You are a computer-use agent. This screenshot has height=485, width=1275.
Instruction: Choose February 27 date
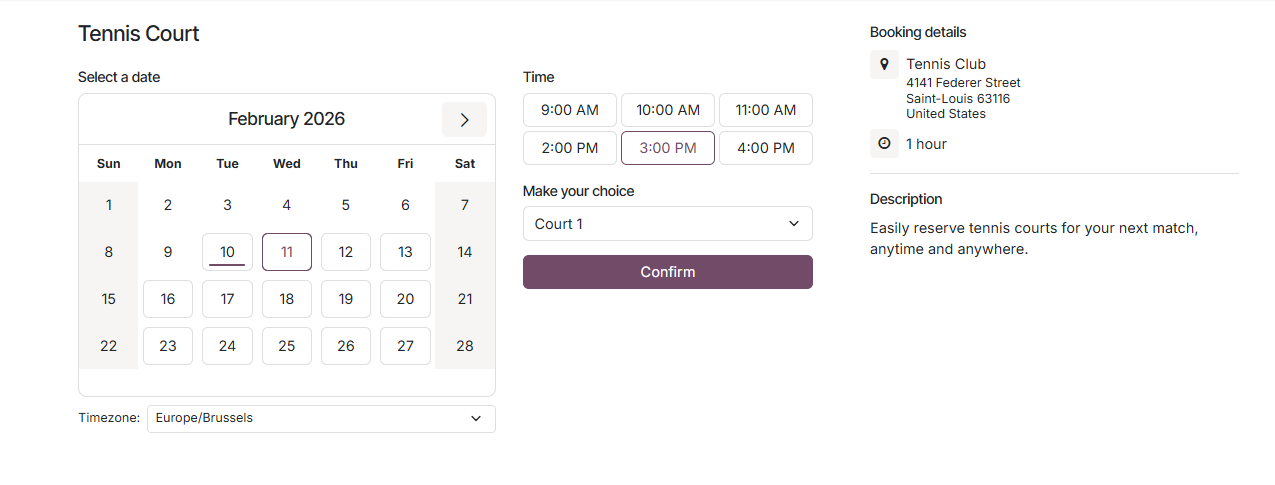pyautogui.click(x=405, y=346)
